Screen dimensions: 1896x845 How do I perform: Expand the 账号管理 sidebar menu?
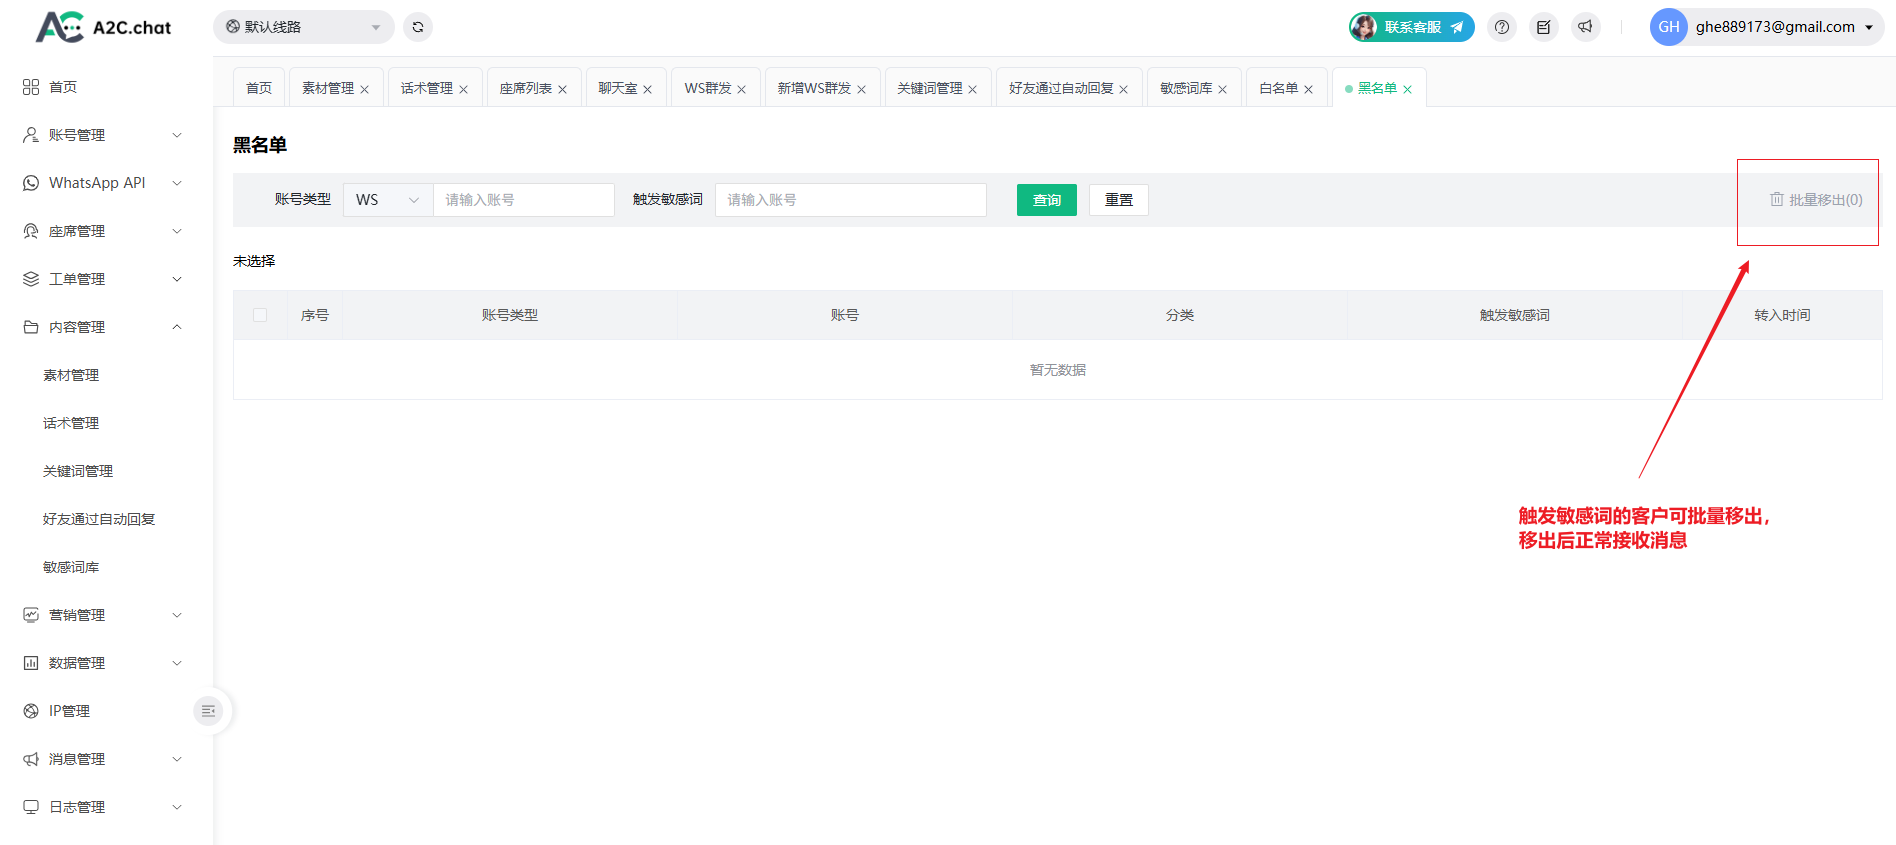[x=102, y=135]
